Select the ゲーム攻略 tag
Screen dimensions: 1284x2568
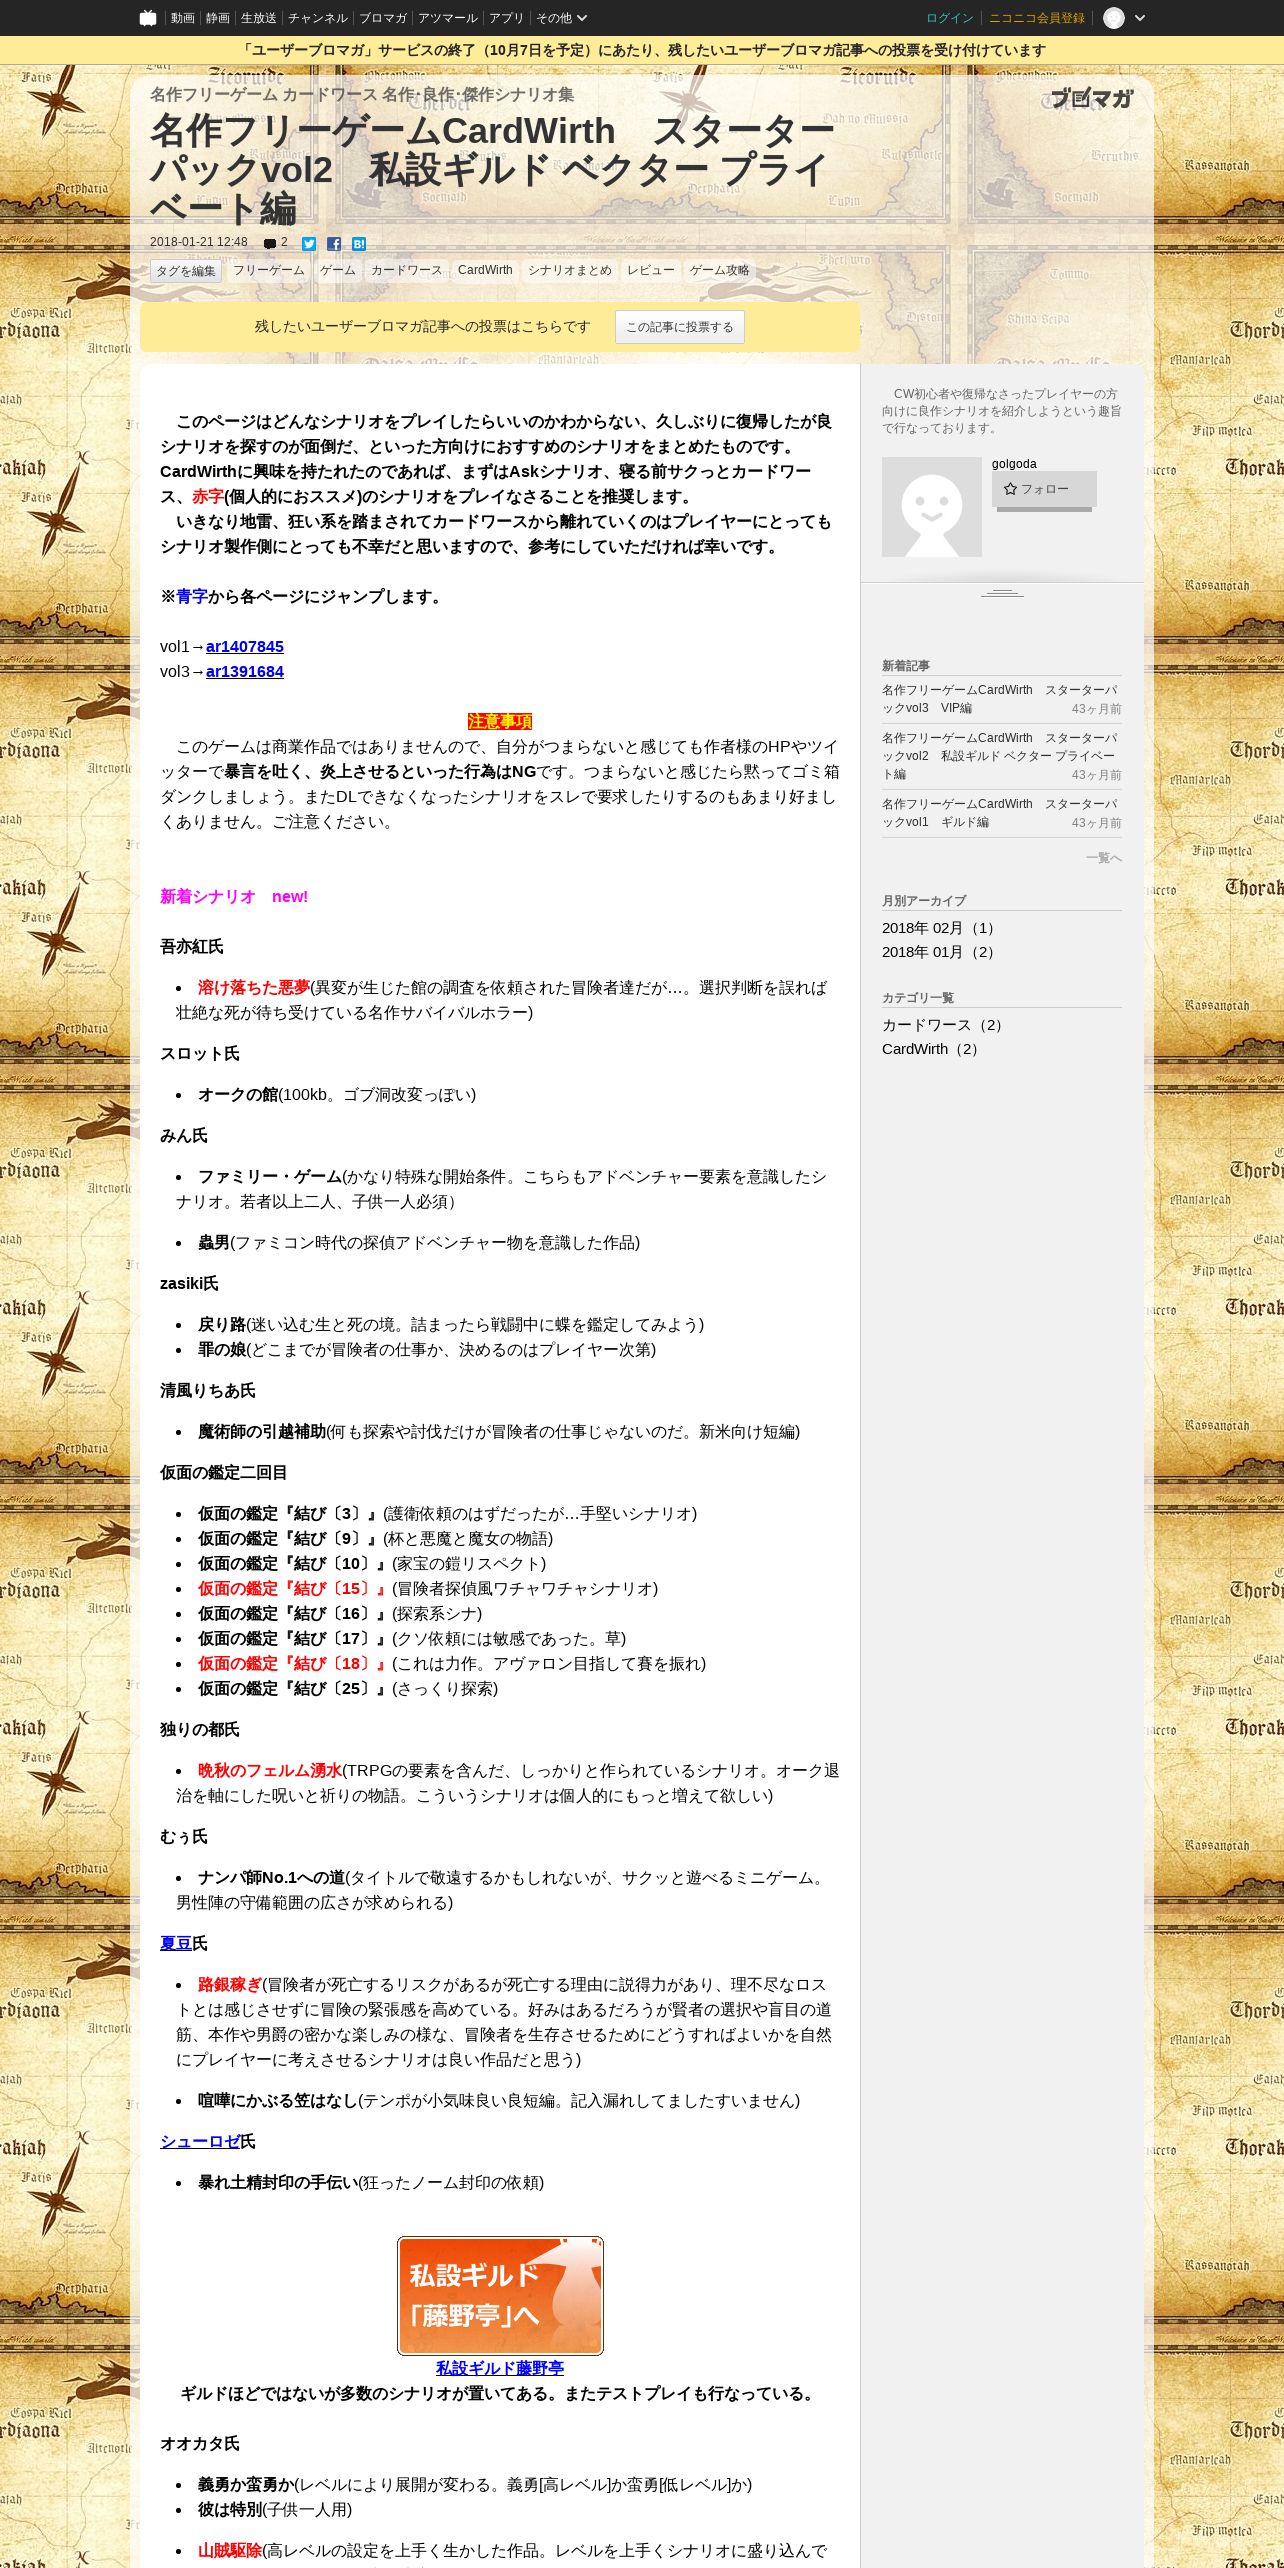pyautogui.click(x=720, y=270)
